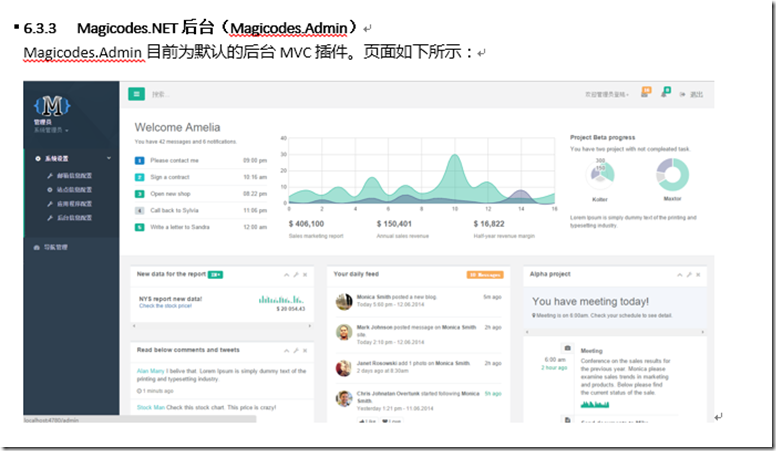Click Mark Johnson's avatar in daily feed
Screen dimensions: 776x451
pyautogui.click(x=344, y=332)
